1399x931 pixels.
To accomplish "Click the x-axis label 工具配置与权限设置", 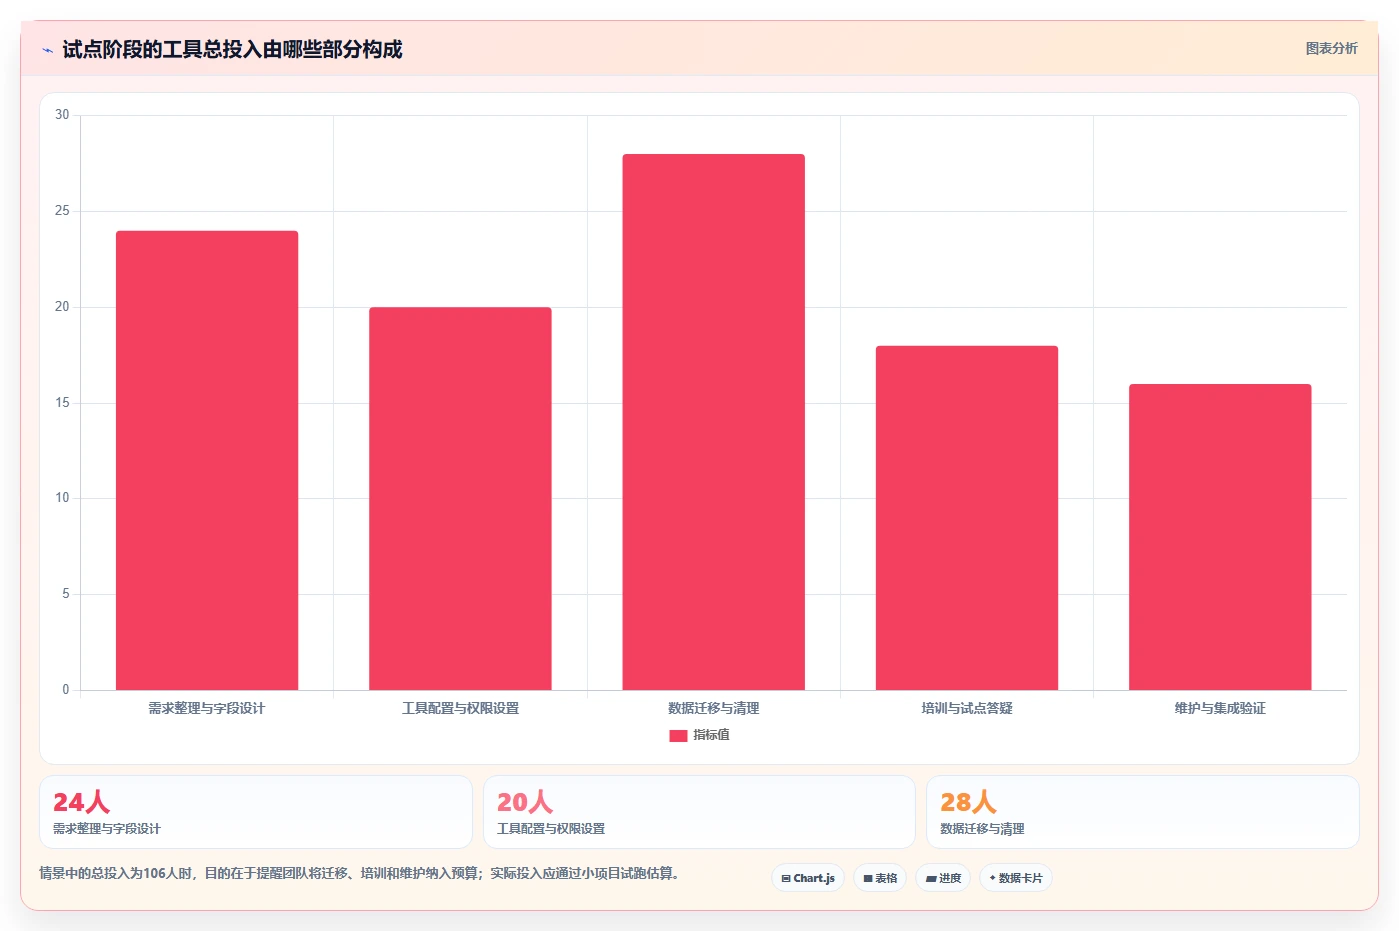I will [x=460, y=708].
